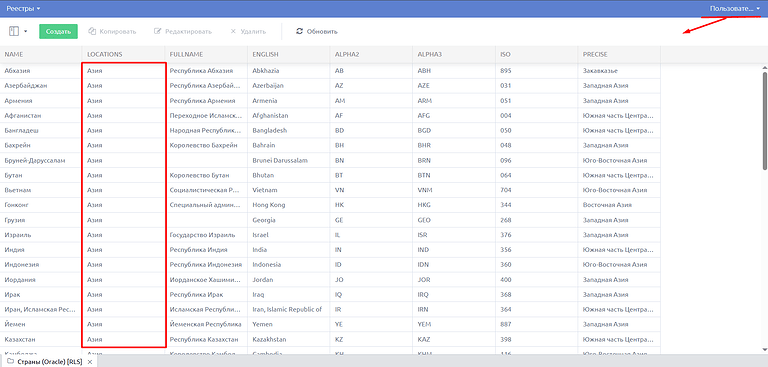The image size is (768, 367).
Task: Click the Abkhazia English name cell
Action: (289, 71)
